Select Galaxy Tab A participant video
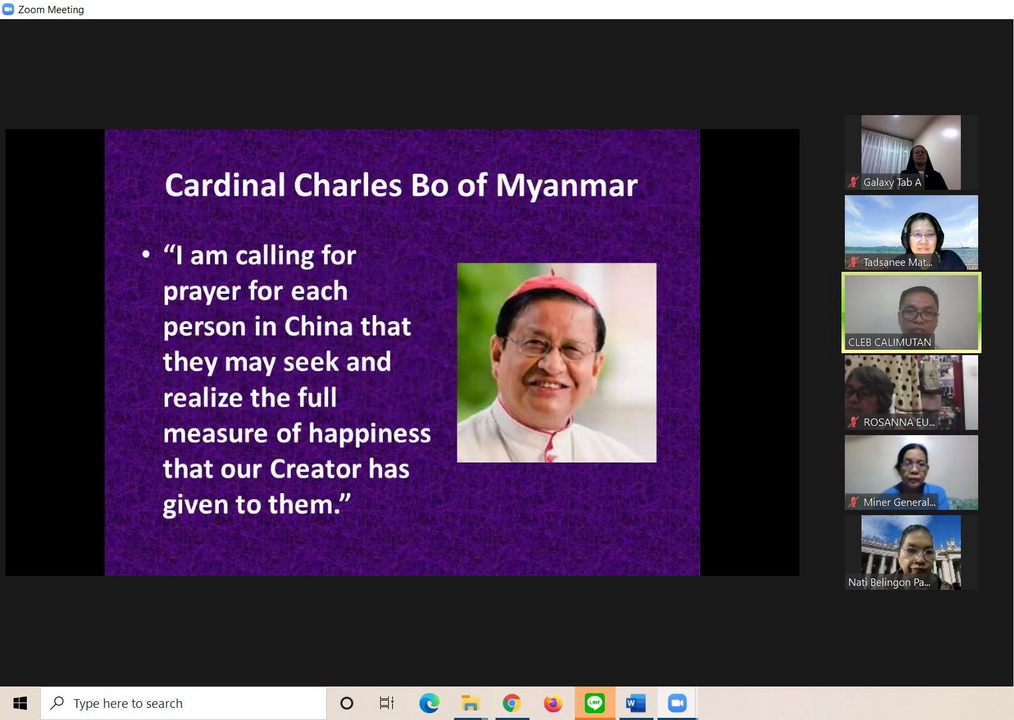Viewport: 1014px width, 720px height. [910, 152]
